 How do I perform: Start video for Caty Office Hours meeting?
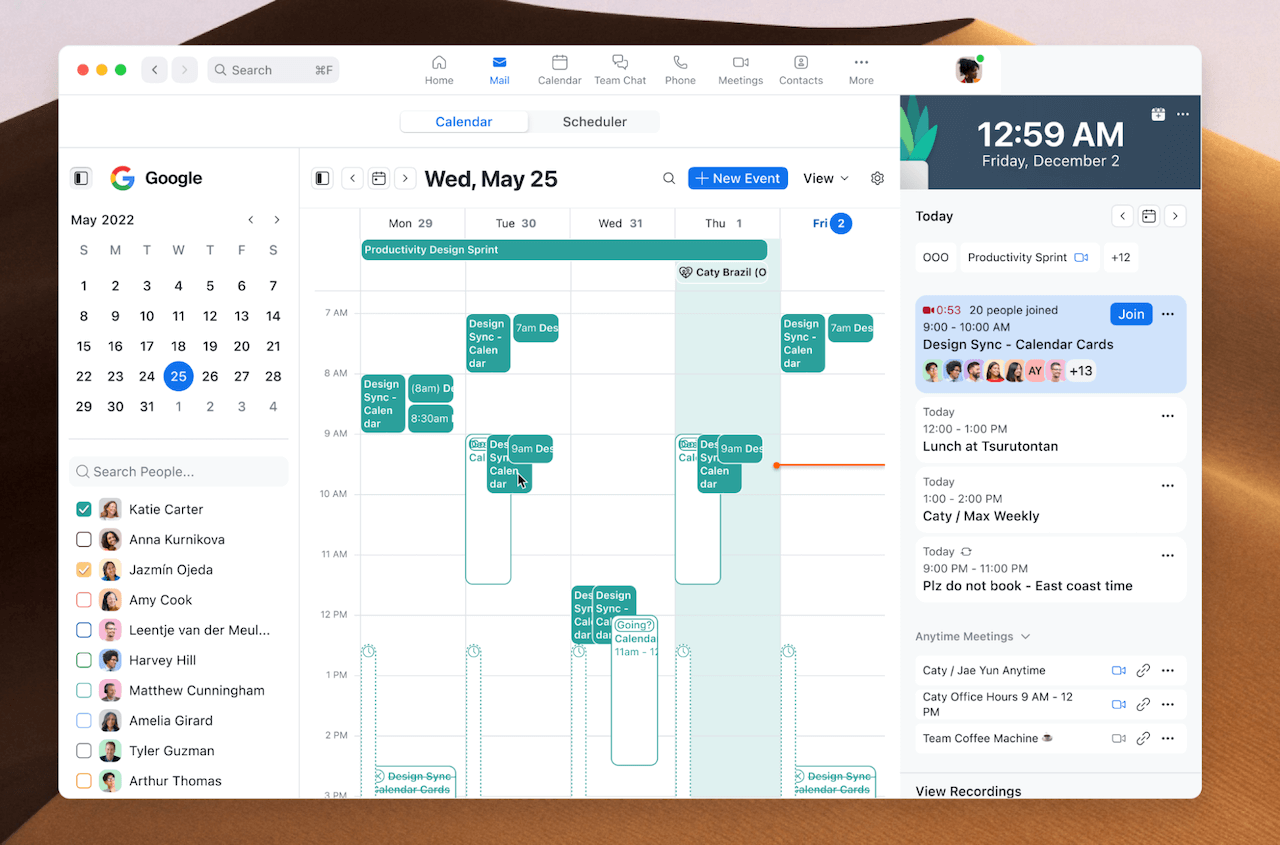1119,705
